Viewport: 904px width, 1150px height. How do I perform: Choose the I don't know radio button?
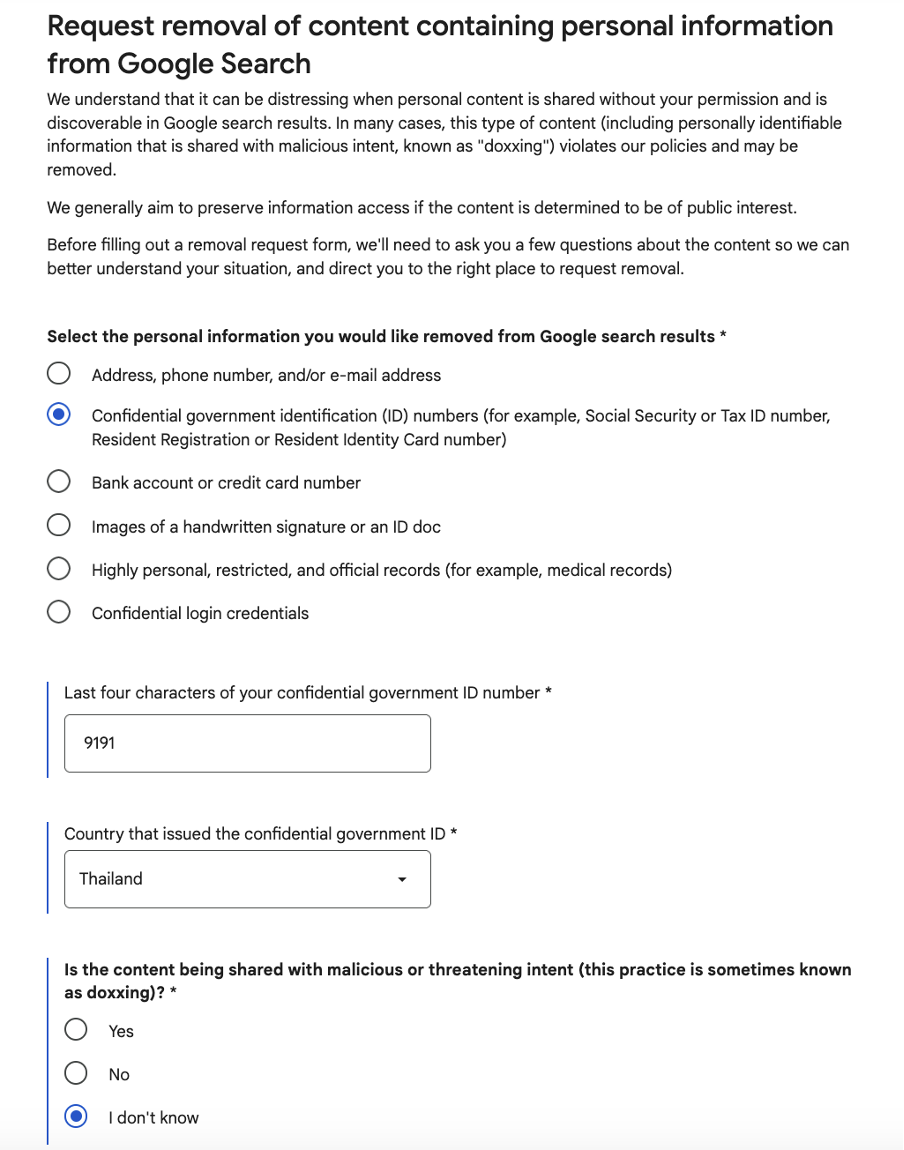tap(76, 1116)
